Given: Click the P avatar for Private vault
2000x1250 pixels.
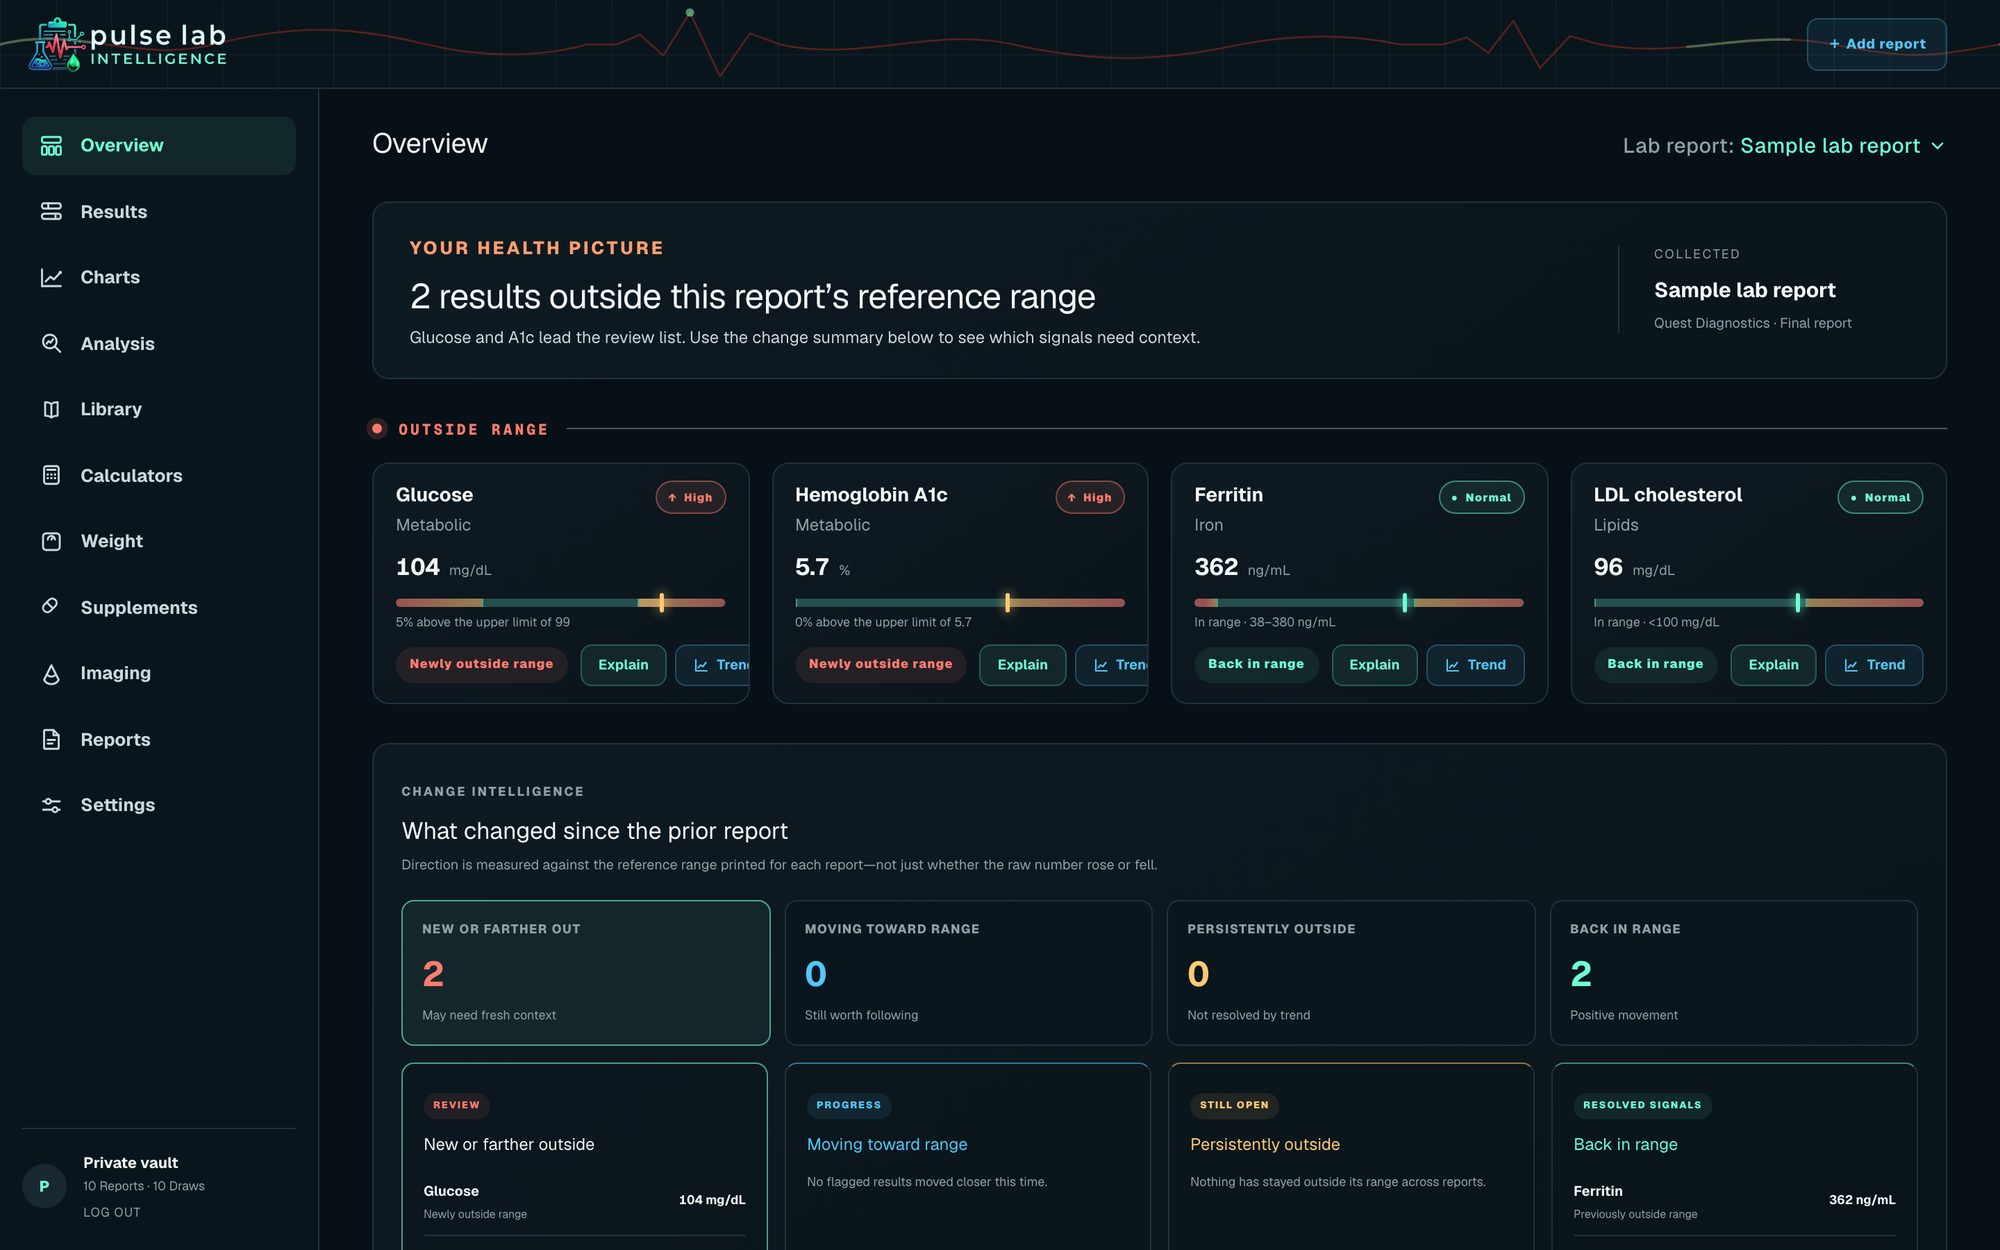Looking at the screenshot, I should pos(44,1186).
